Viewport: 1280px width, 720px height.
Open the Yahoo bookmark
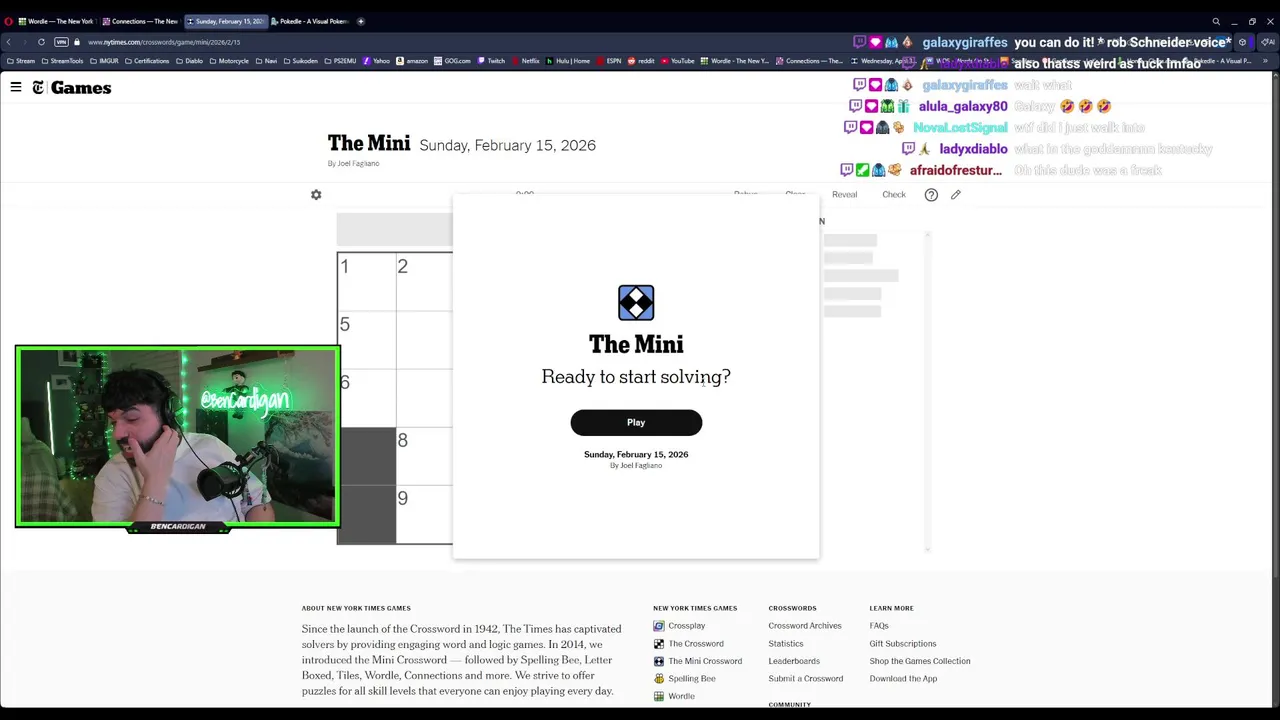(x=376, y=61)
